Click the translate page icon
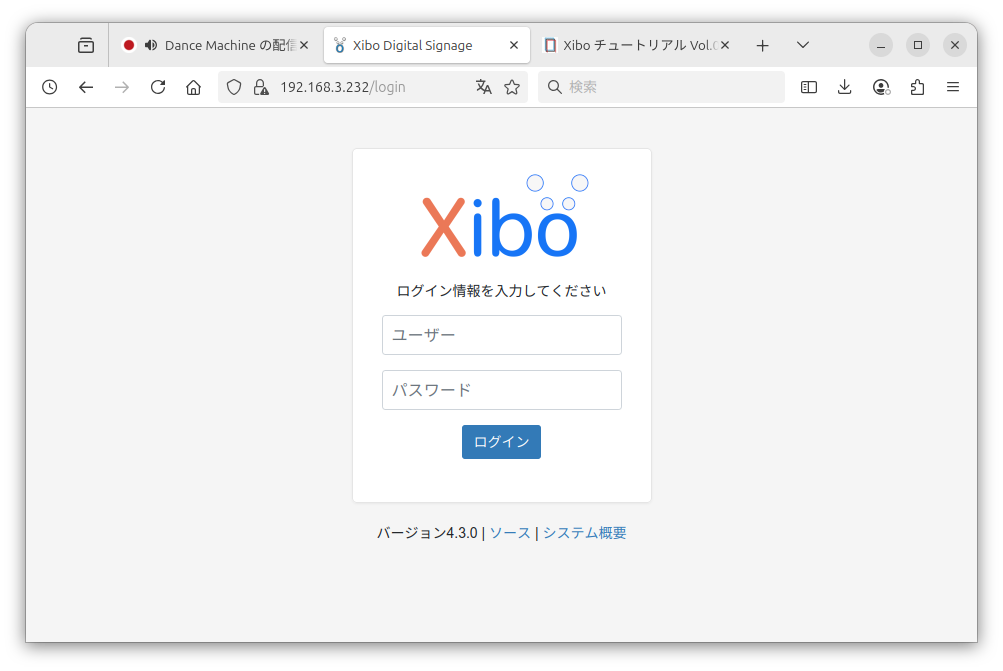This screenshot has height=671, width=1003. (x=484, y=87)
